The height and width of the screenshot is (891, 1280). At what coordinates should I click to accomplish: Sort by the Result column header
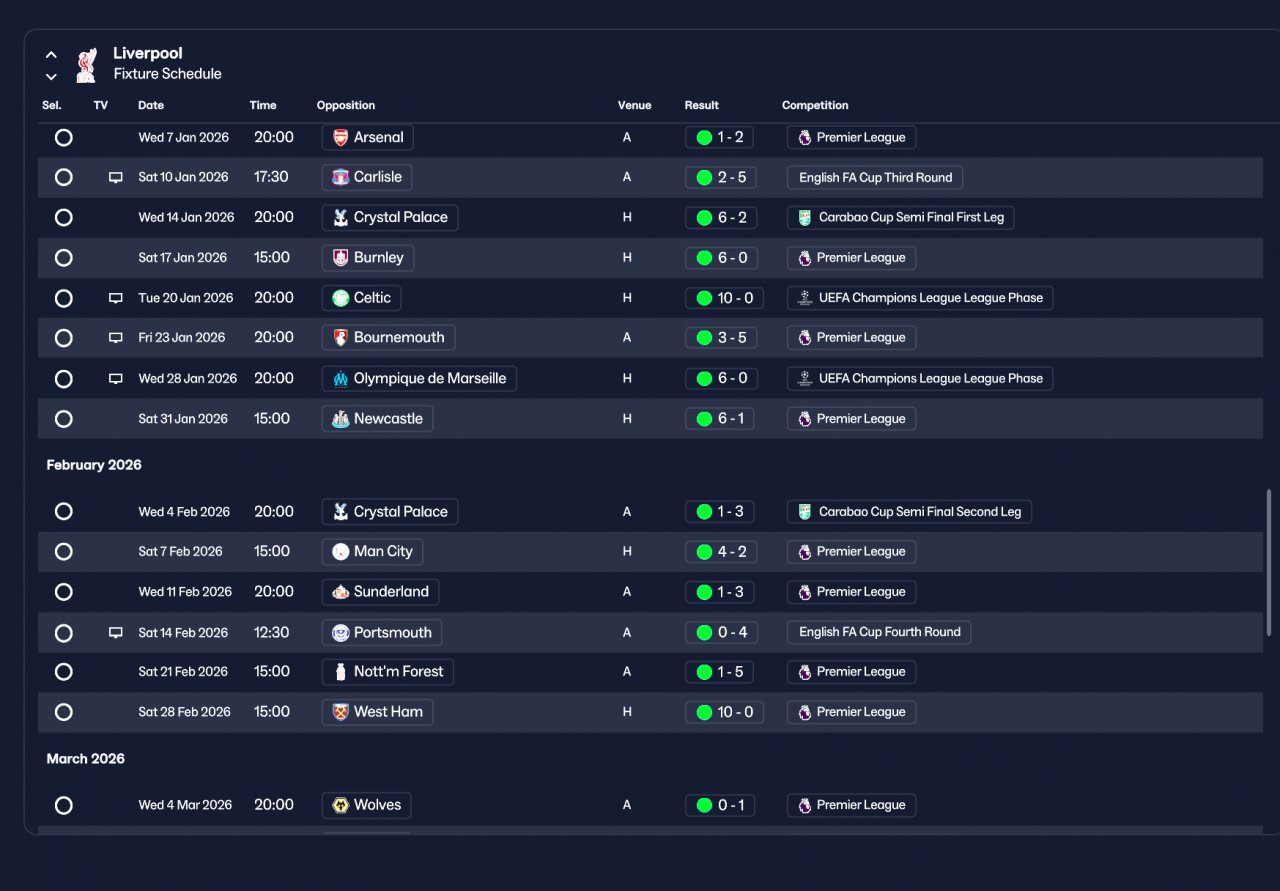(x=702, y=105)
